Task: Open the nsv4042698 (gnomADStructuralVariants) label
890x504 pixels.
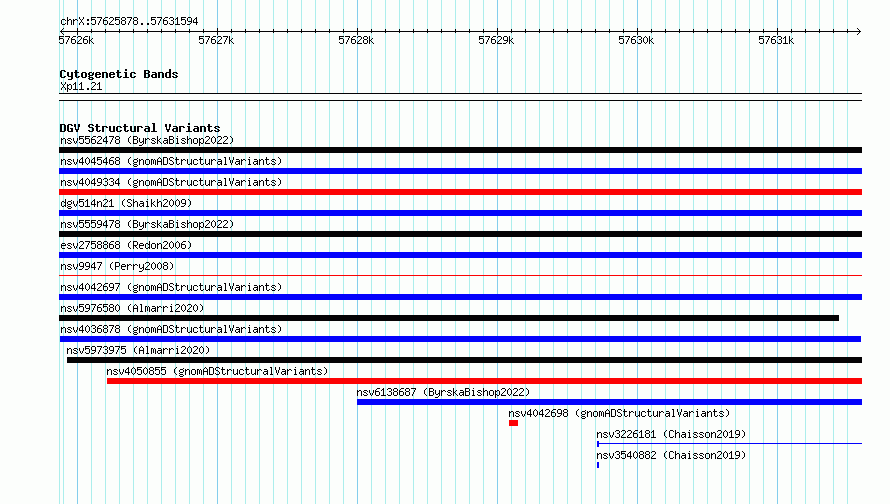Action: point(619,413)
